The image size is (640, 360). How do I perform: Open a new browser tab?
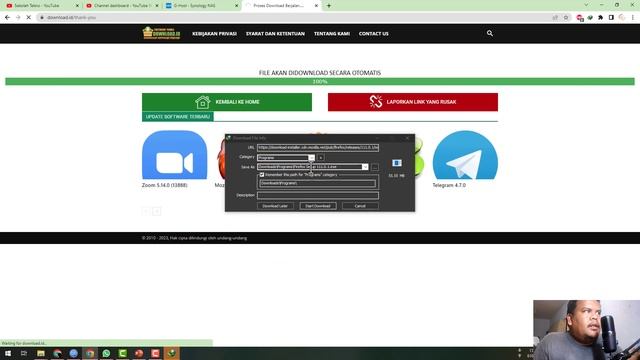(329, 6)
